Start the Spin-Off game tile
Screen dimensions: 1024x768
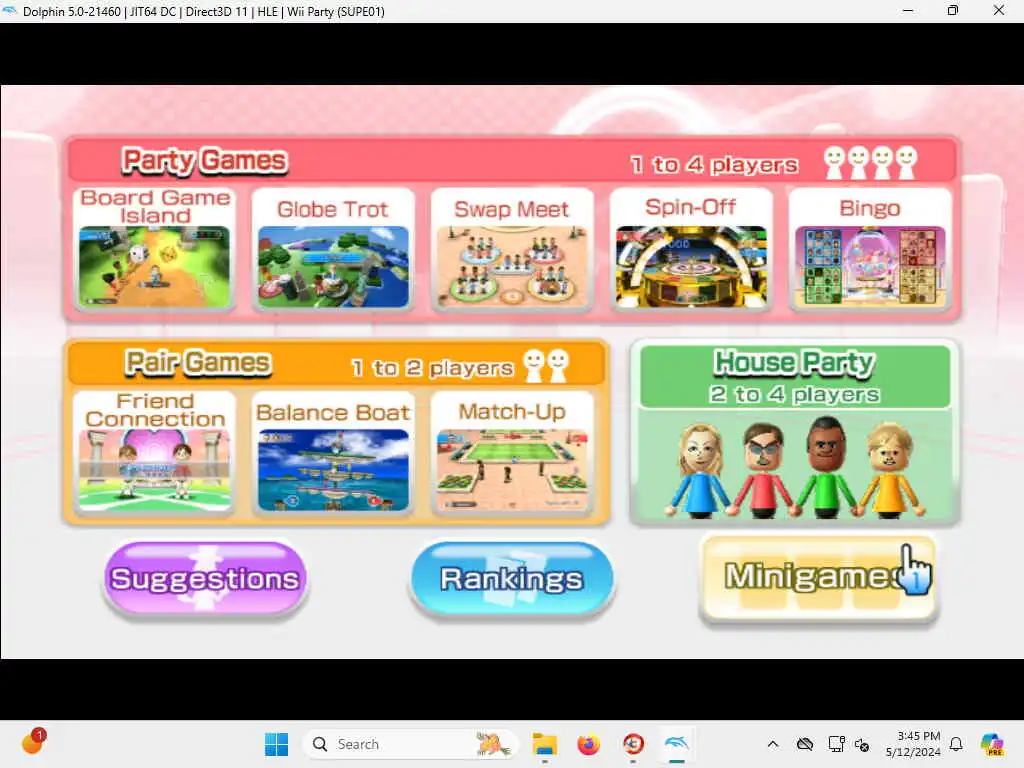click(x=691, y=249)
